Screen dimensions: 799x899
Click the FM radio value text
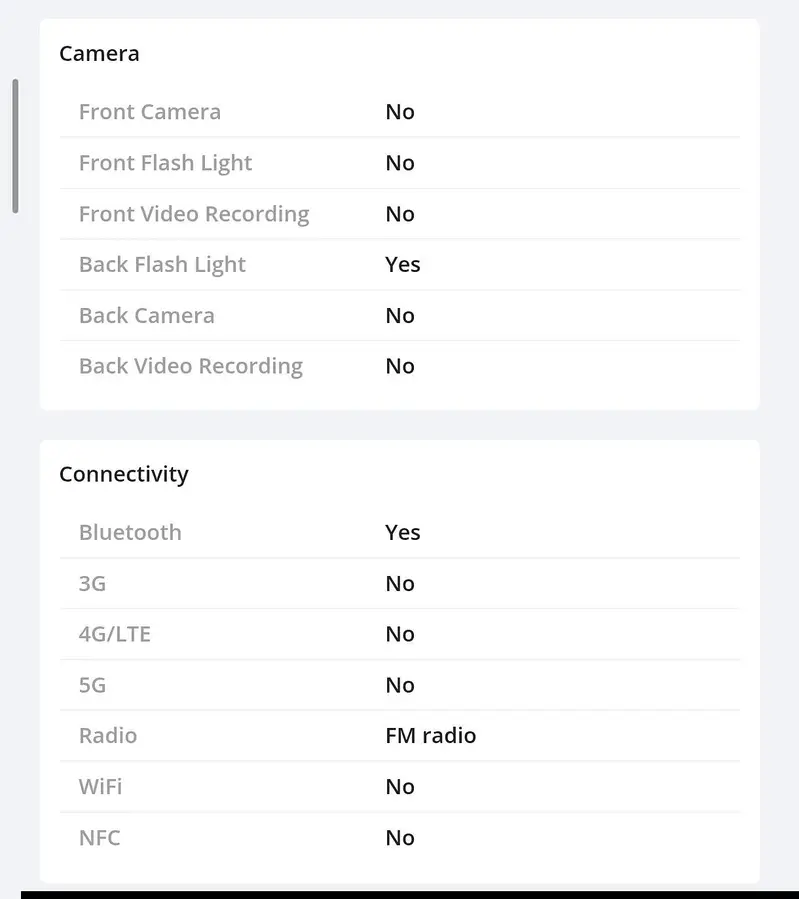tap(431, 736)
